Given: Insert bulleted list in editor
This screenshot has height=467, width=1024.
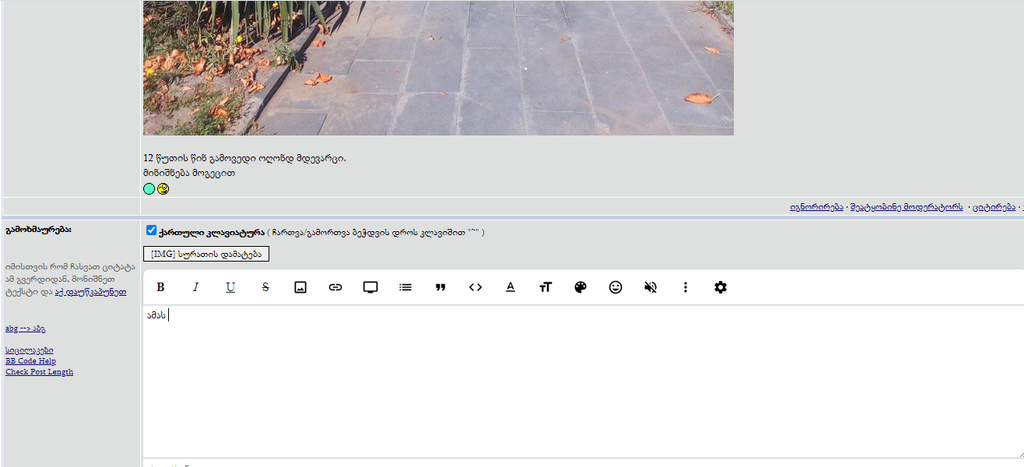Looking at the screenshot, I should pos(406,287).
